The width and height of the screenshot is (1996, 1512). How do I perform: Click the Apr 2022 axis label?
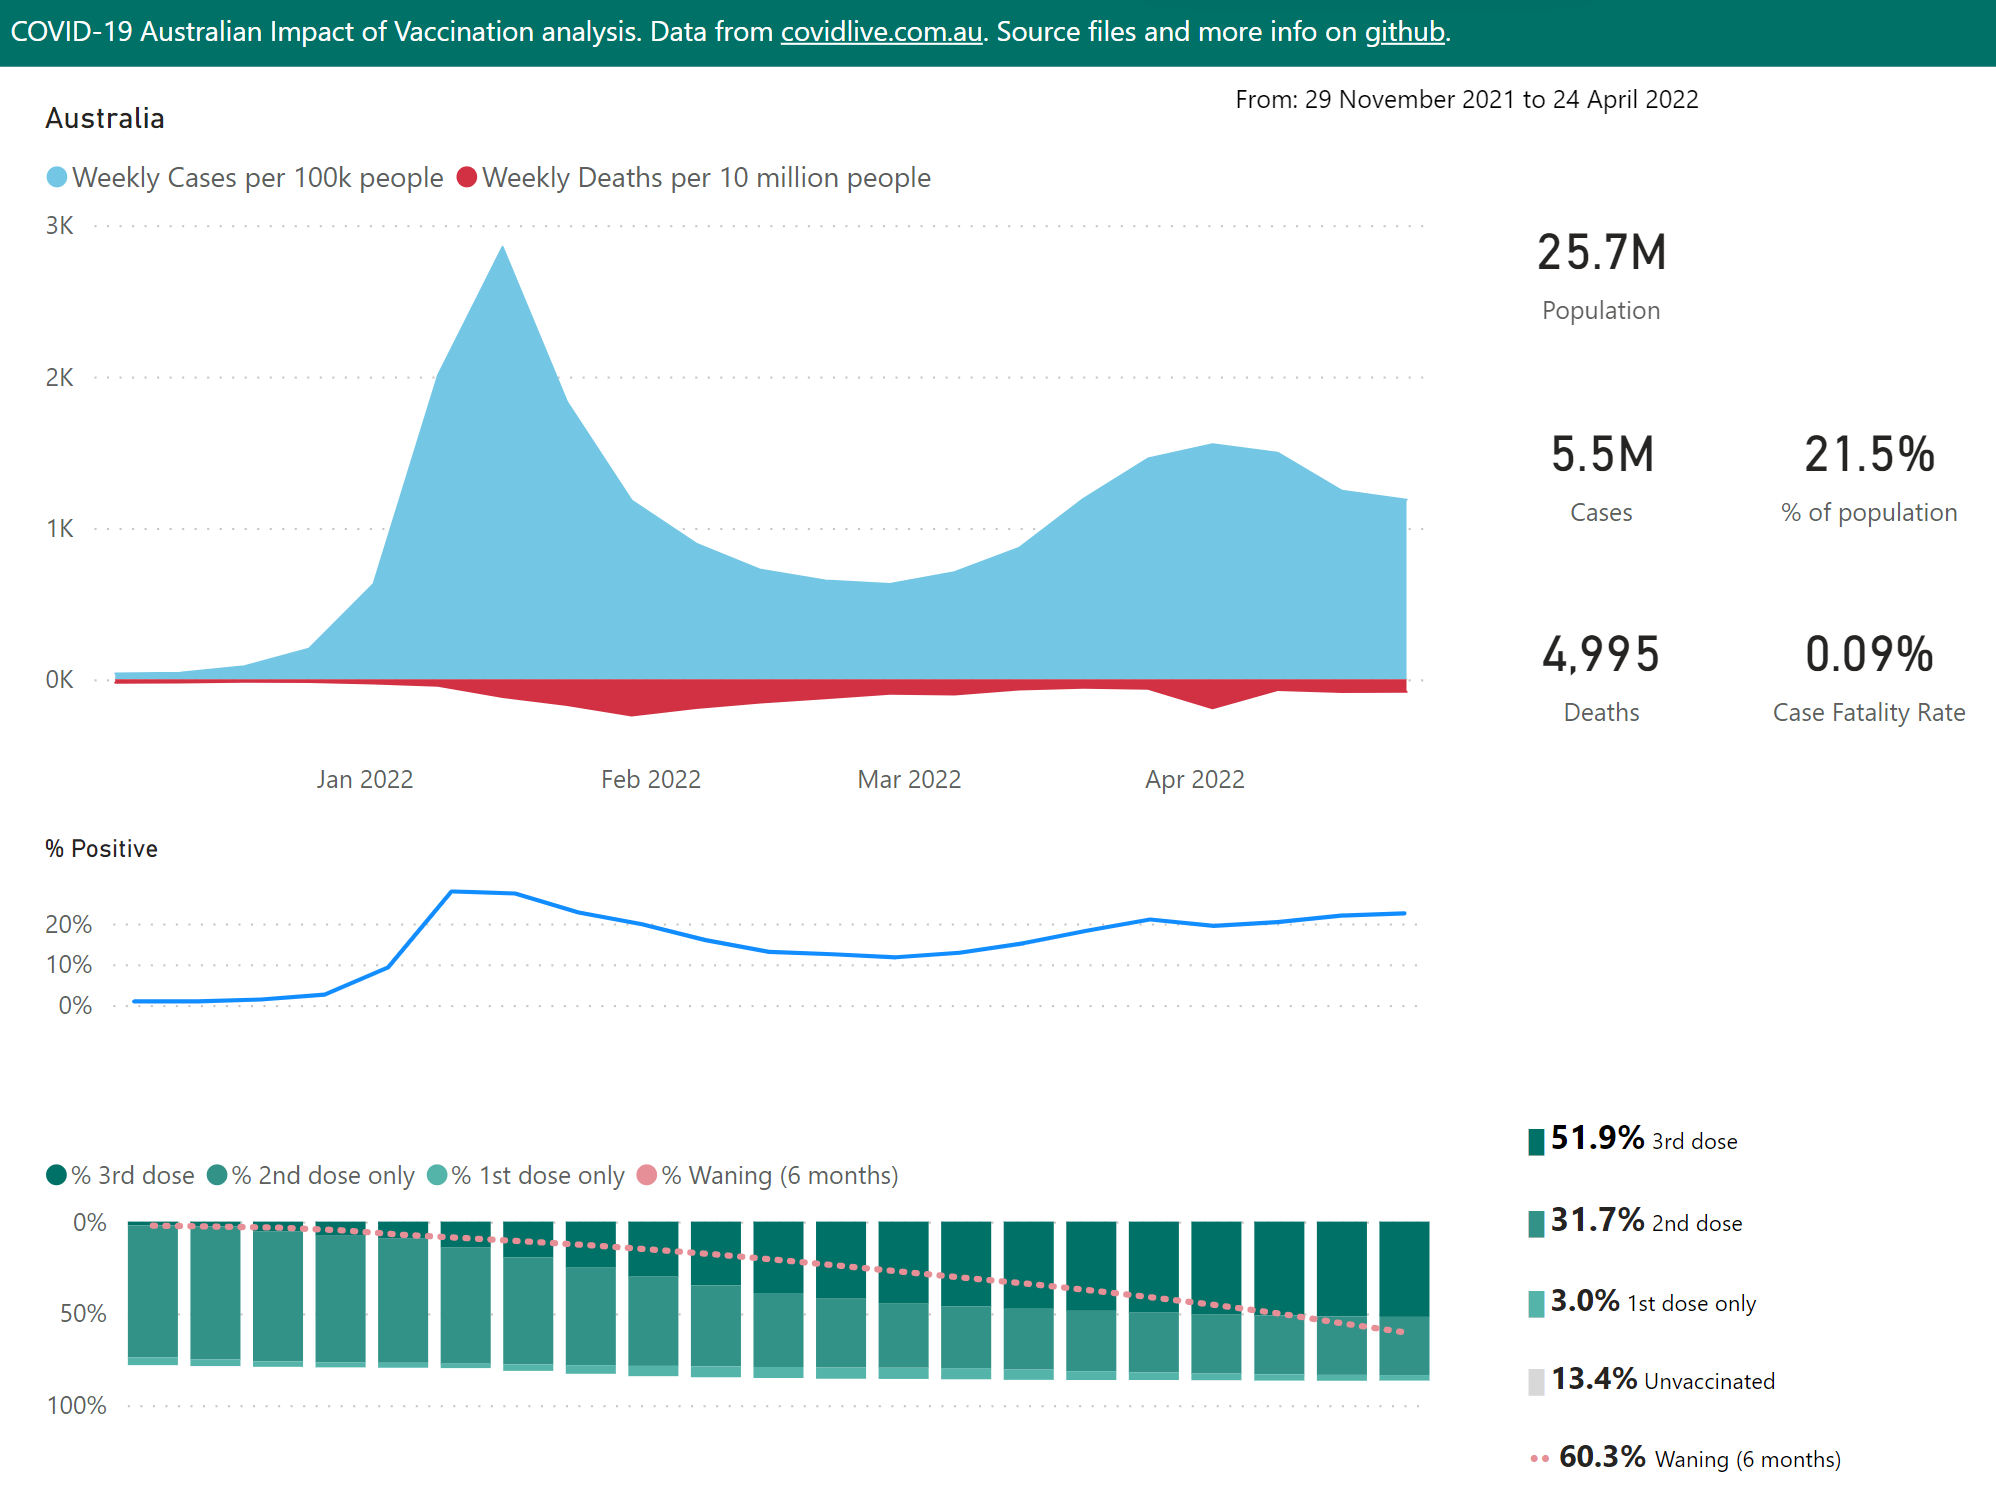[x=1195, y=779]
